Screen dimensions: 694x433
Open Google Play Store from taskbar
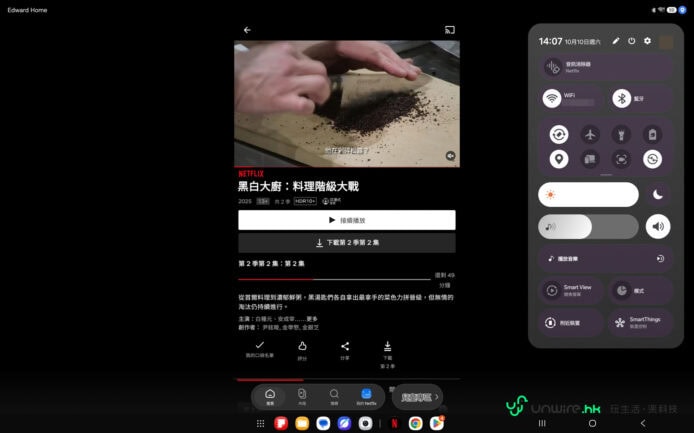(x=437, y=423)
